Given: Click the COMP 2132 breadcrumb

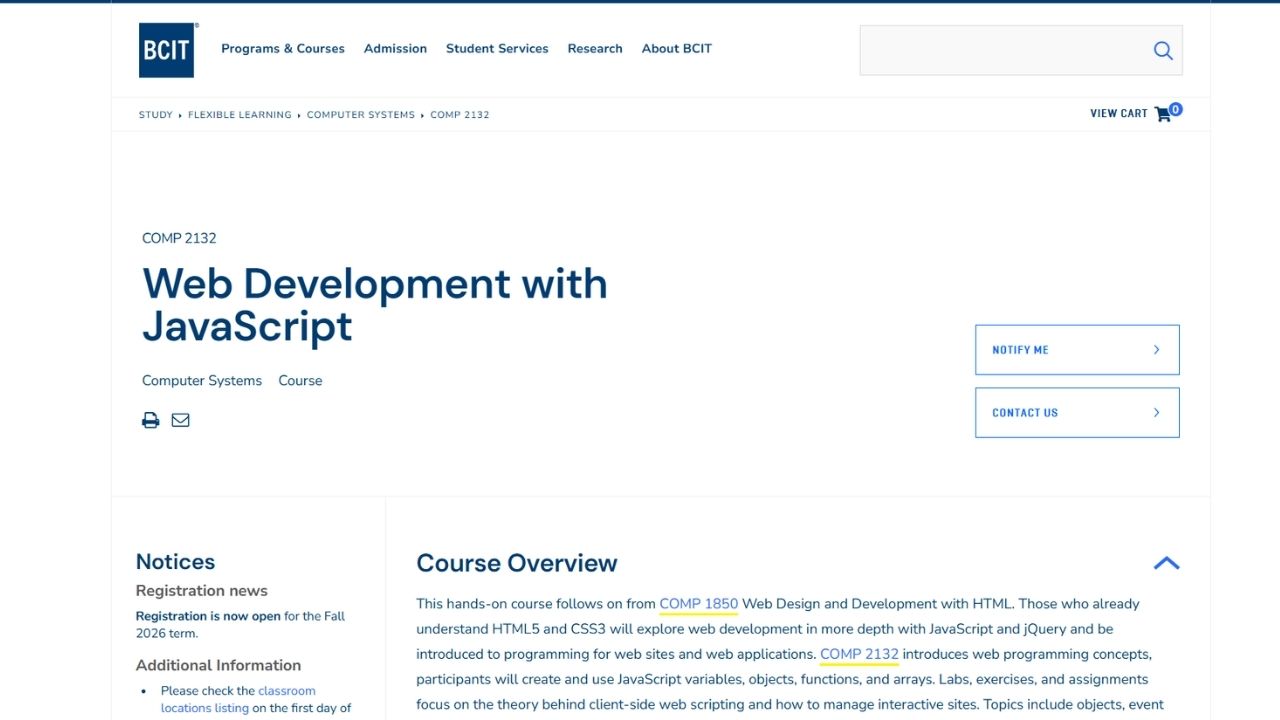Looking at the screenshot, I should (460, 115).
